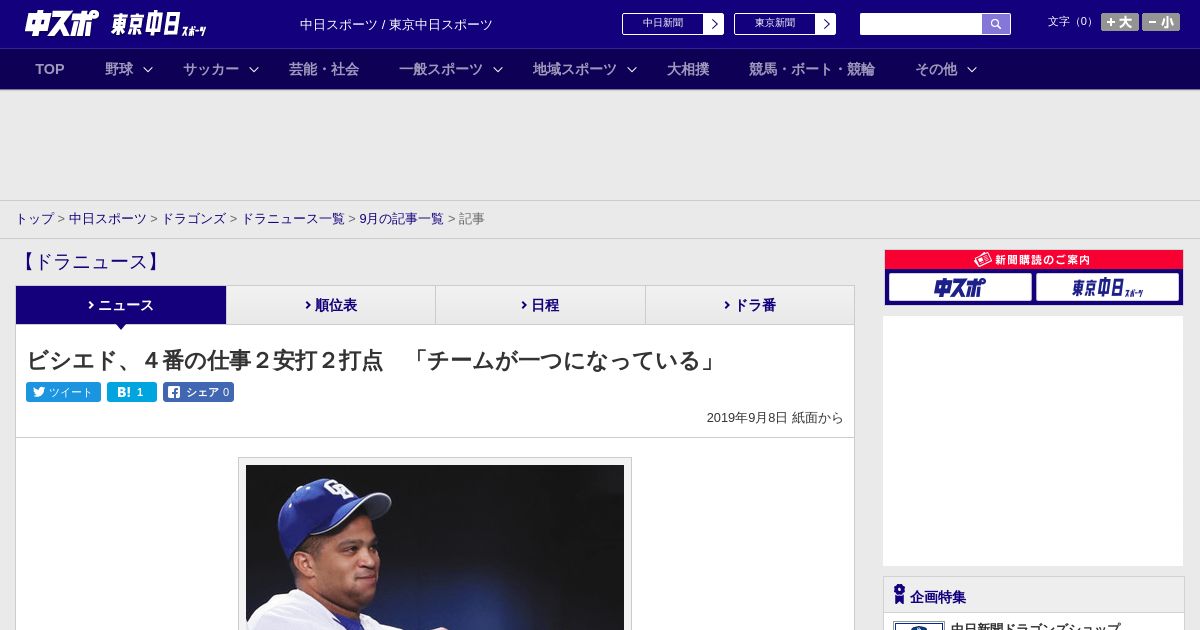Viewport: 1200px width, 630px height.
Task: Click 9月の記事一覧 breadcrumb link
Action: 402,219
